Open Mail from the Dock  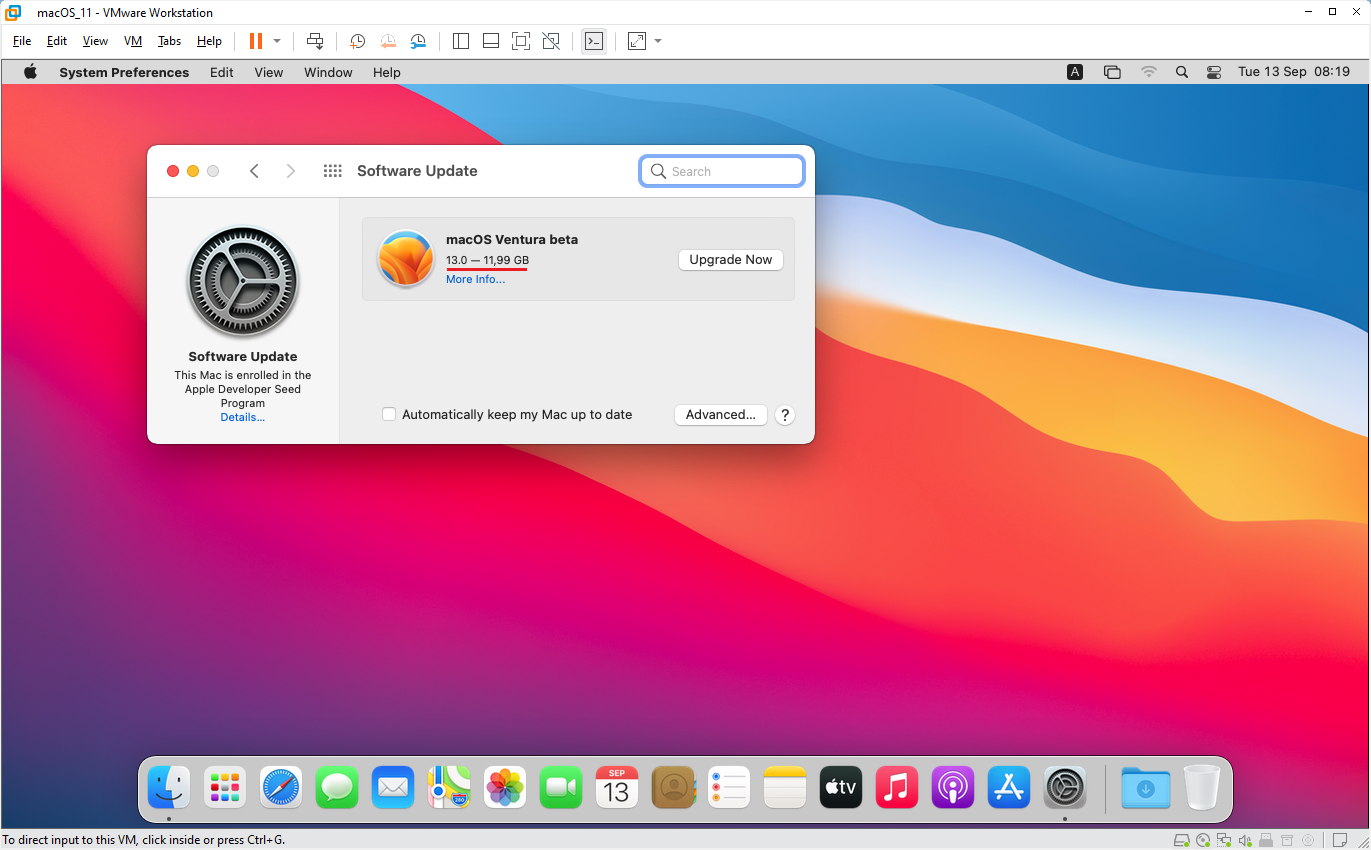tap(393, 788)
